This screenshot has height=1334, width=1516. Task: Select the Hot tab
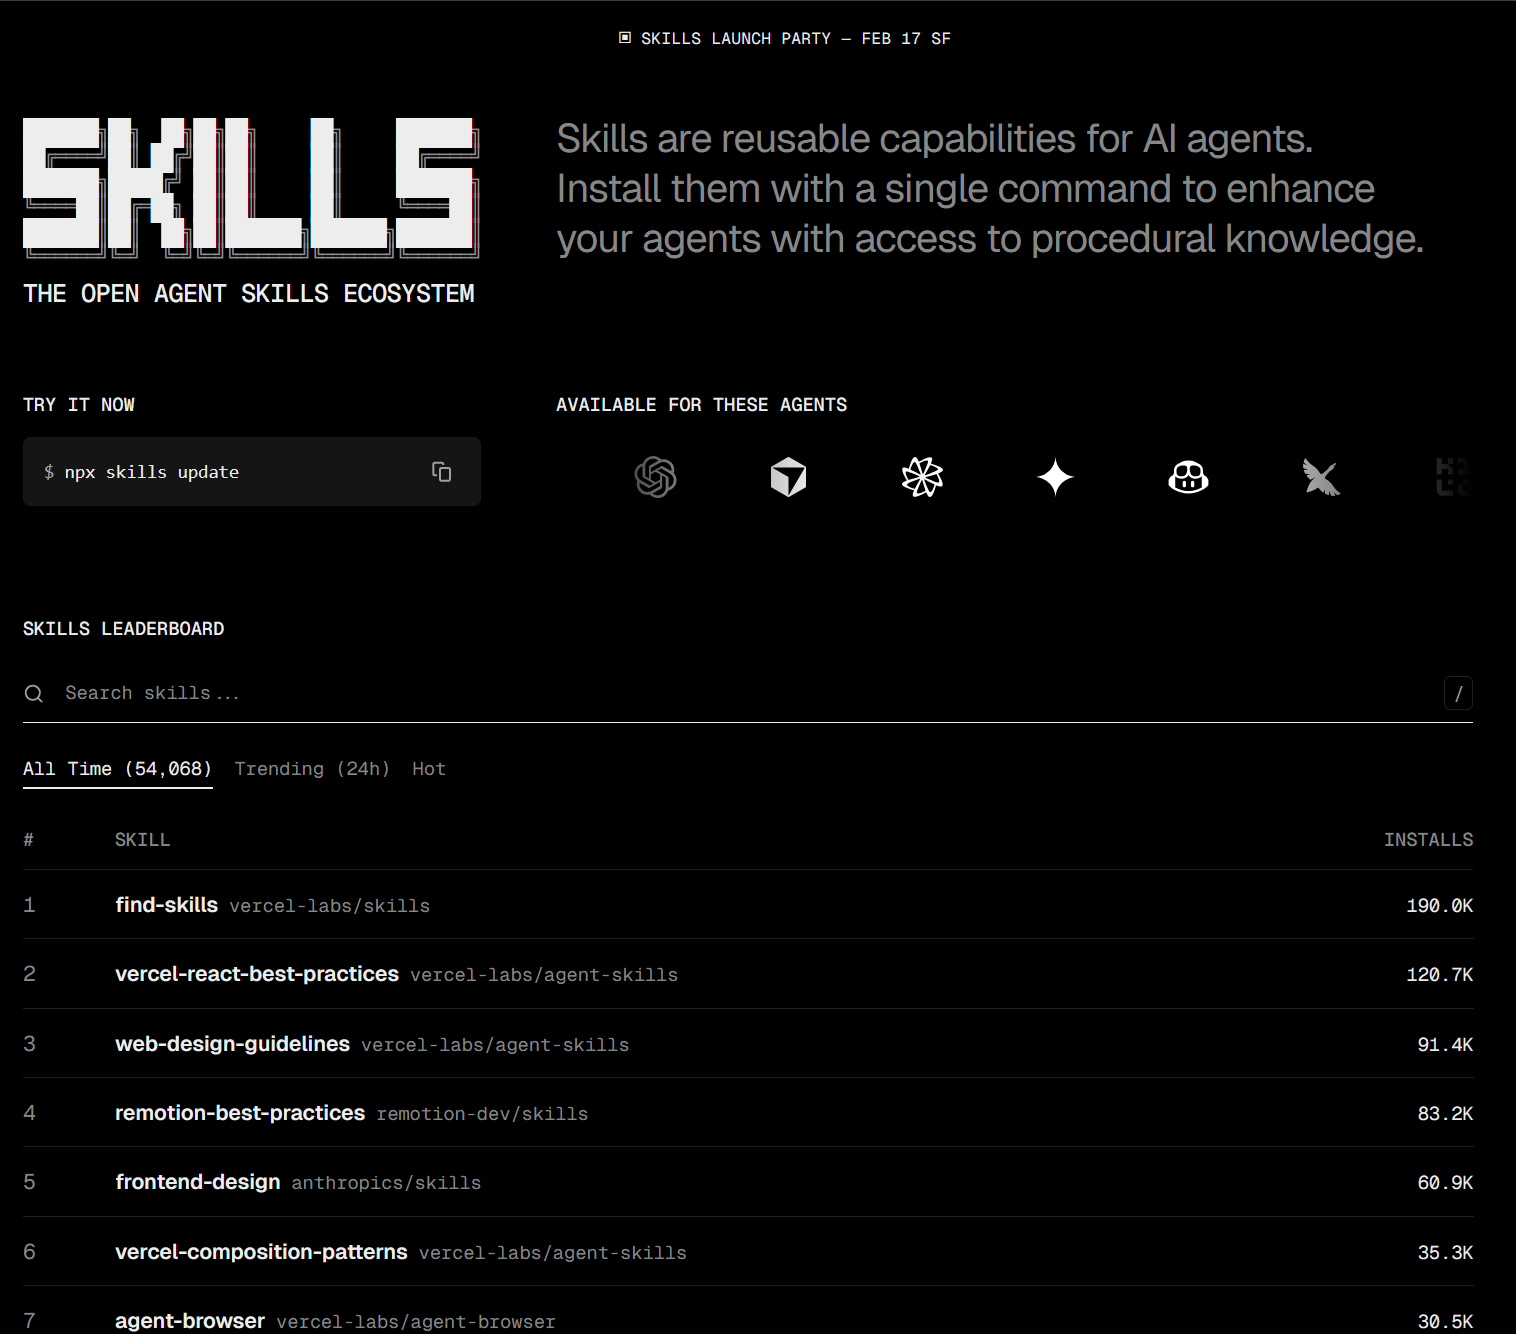[x=428, y=768]
